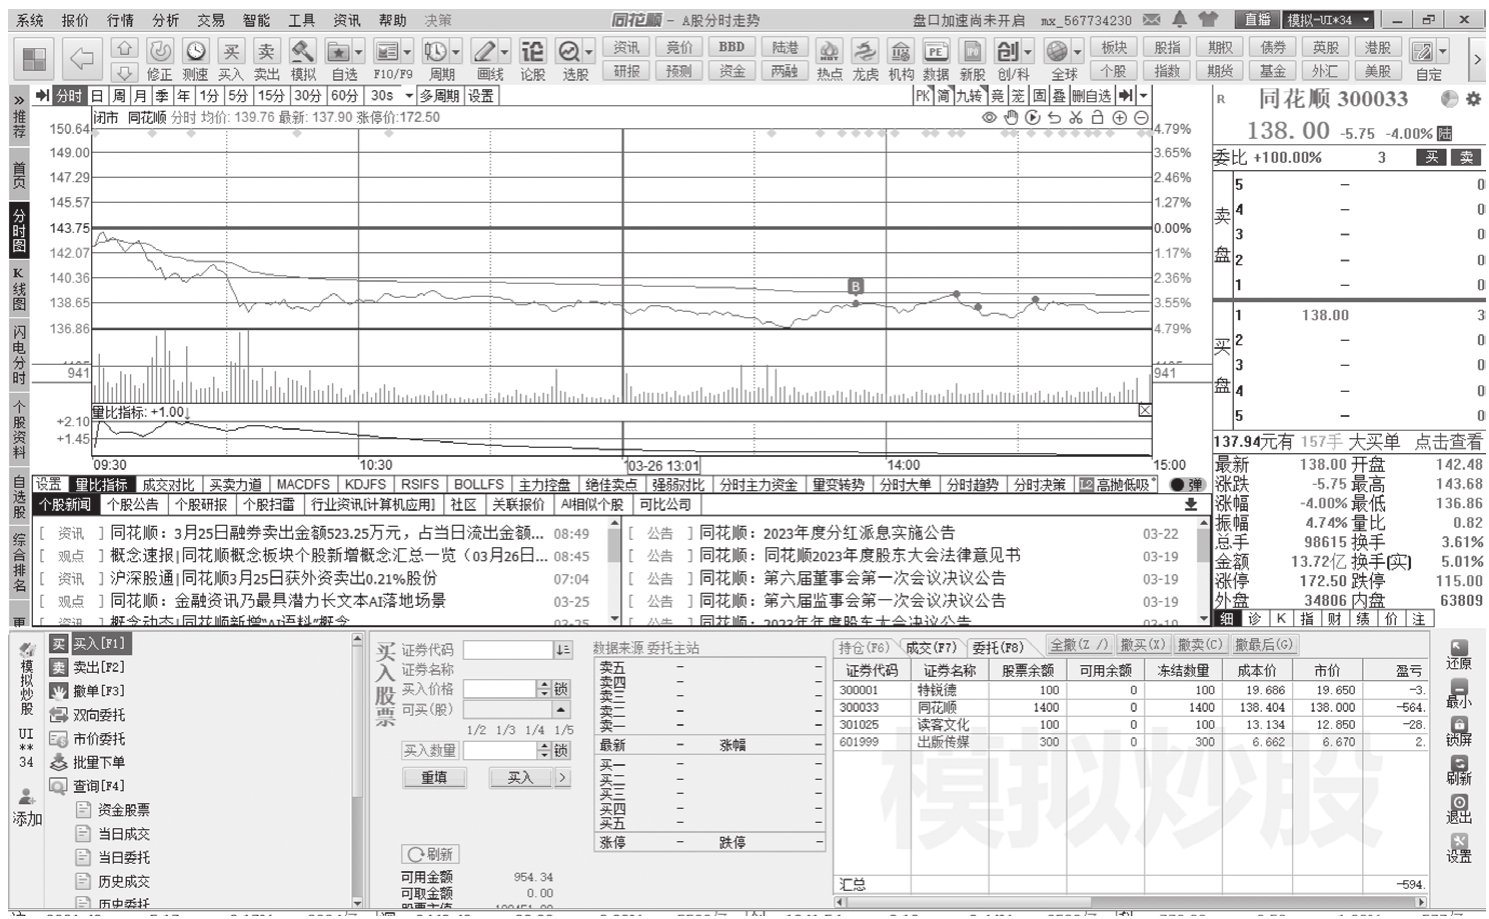Image resolution: width=1489 pixels, height=919 pixels.
Task: Open the 机构 institutions icon
Action: pyautogui.click(x=901, y=51)
